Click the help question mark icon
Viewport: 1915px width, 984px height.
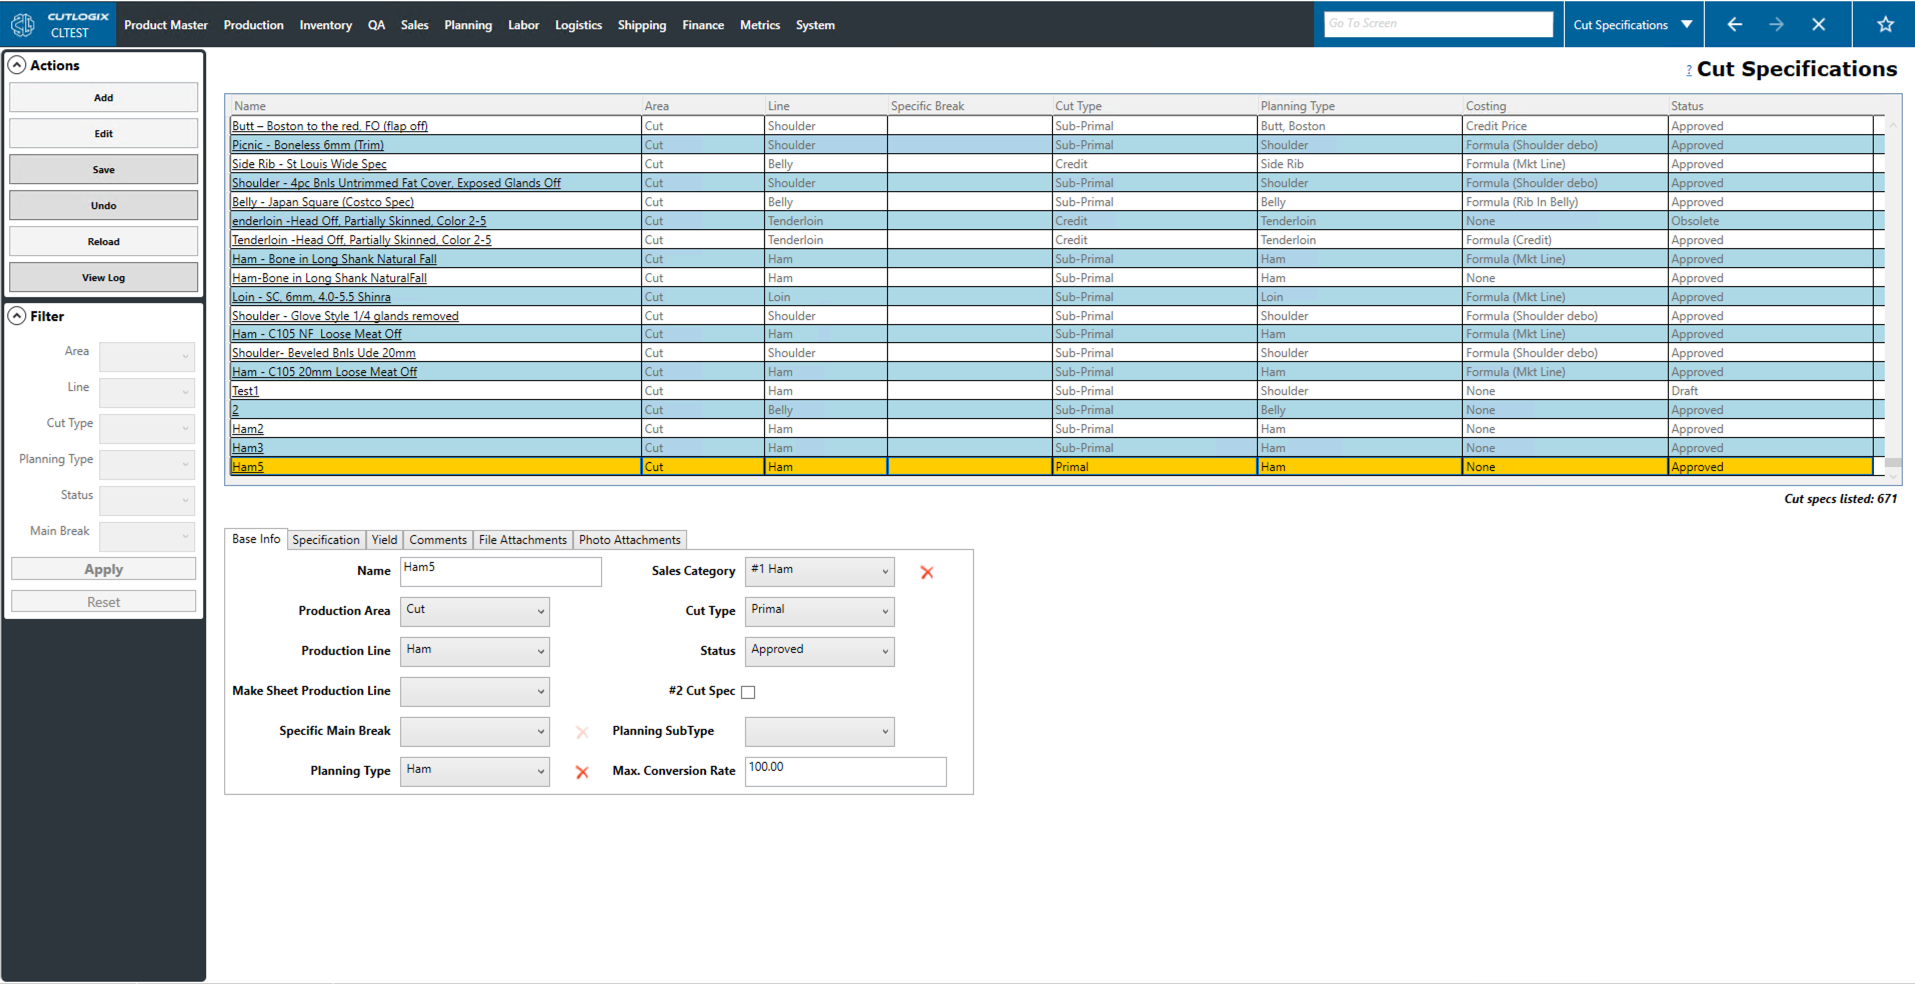tap(1689, 70)
